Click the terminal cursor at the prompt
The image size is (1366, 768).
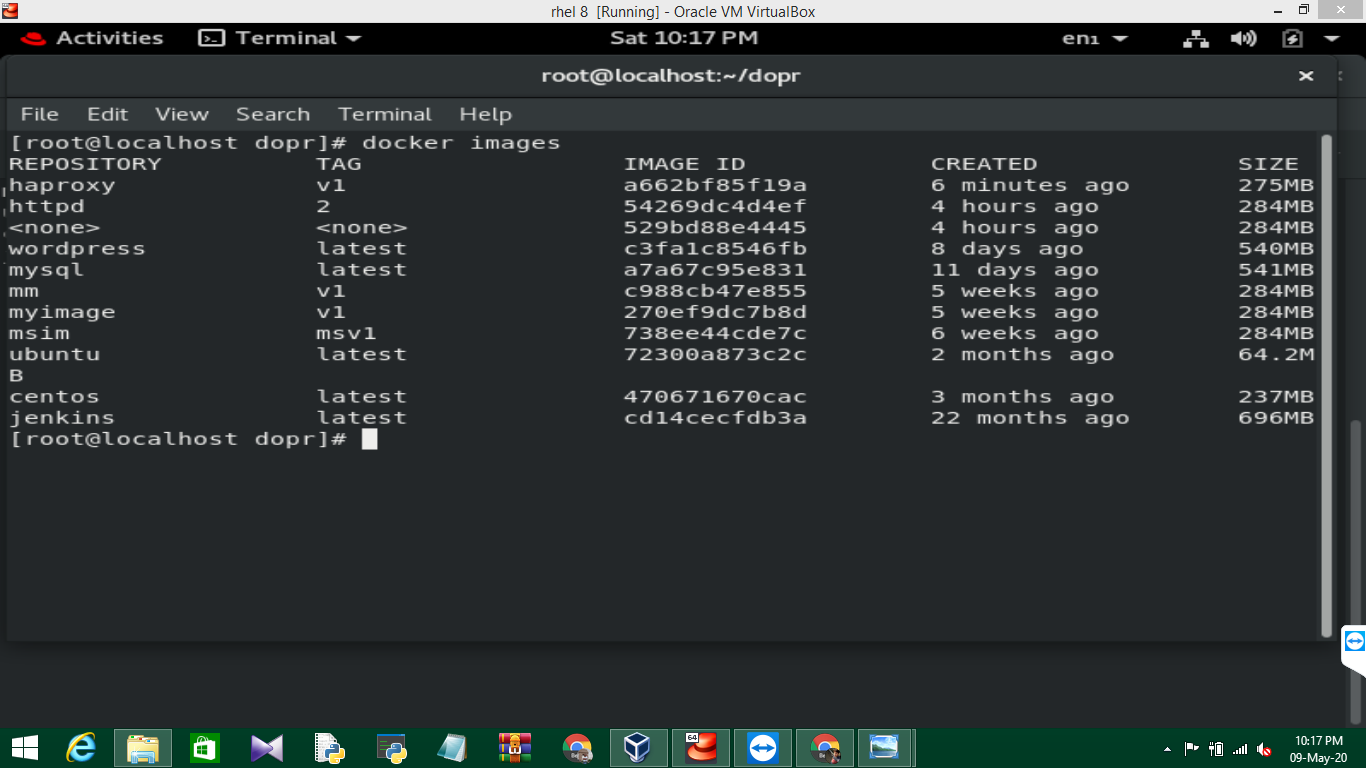coord(370,438)
